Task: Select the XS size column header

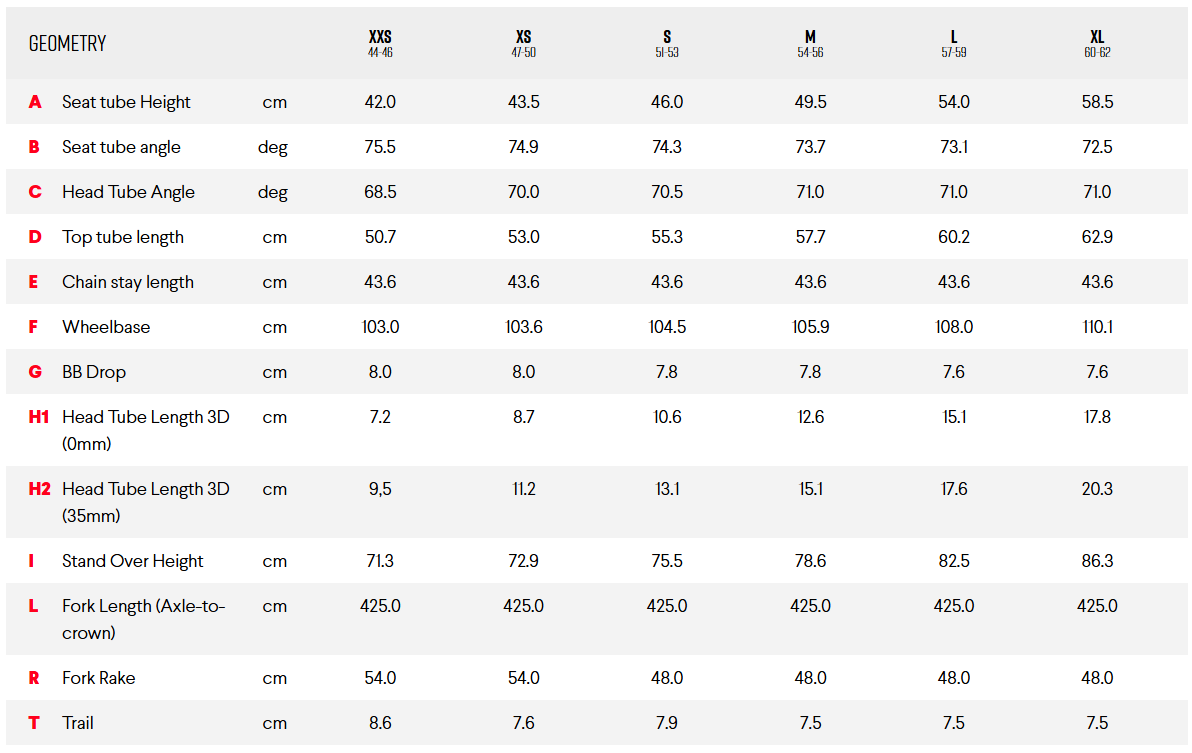Action: tap(523, 43)
